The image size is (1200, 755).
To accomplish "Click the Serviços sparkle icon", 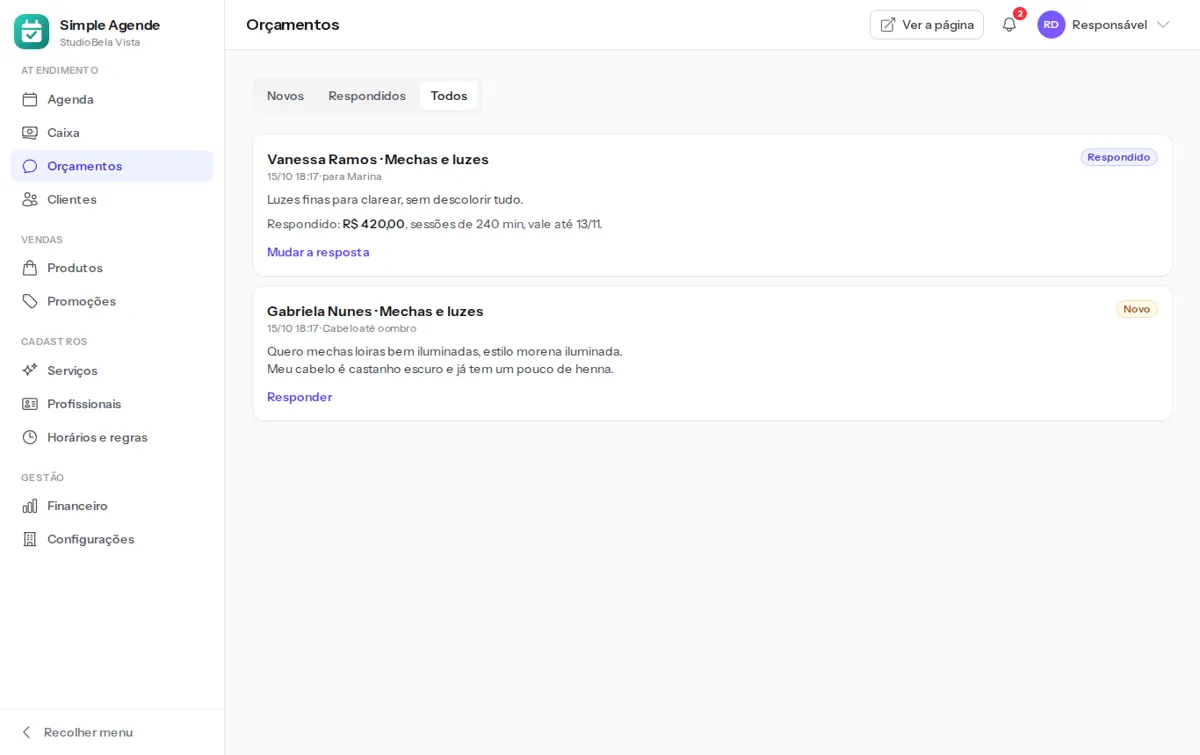I will click(30, 370).
